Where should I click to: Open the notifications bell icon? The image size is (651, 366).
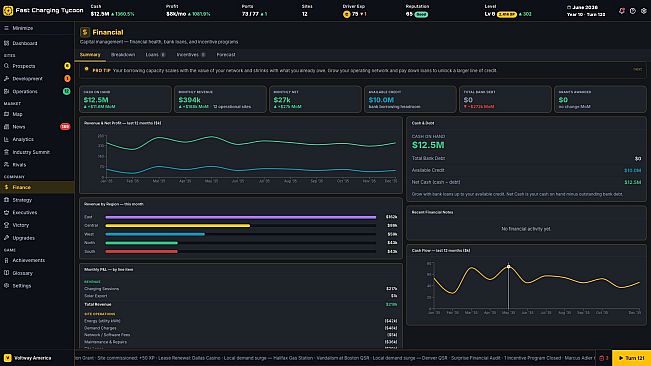pyautogui.click(x=622, y=11)
